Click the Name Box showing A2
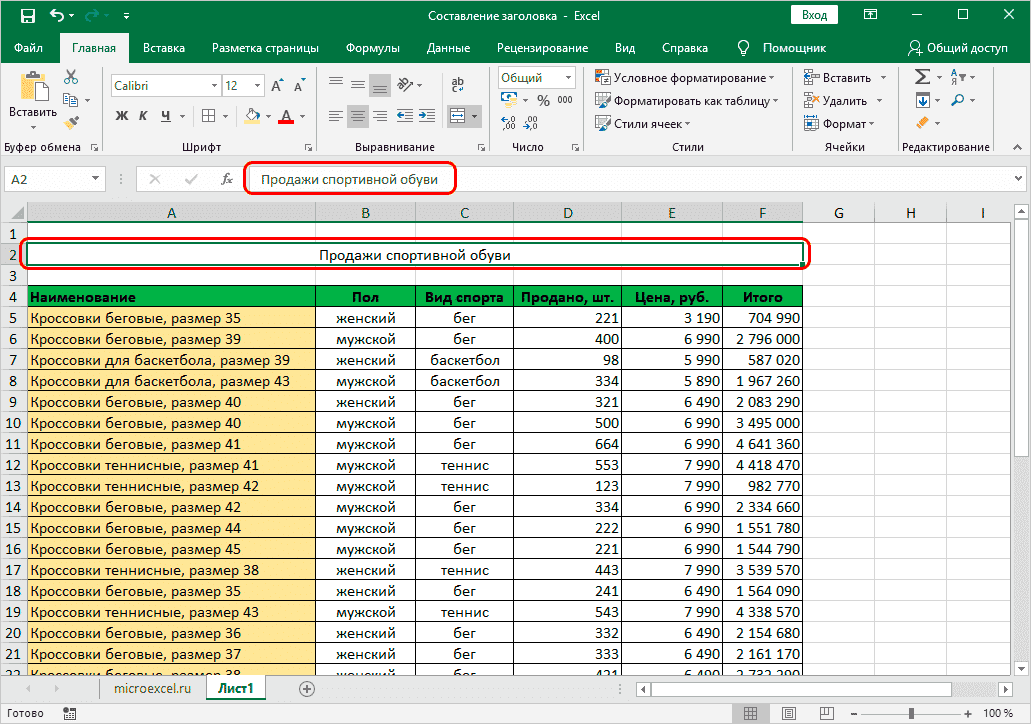This screenshot has height=724, width=1031. point(46,179)
